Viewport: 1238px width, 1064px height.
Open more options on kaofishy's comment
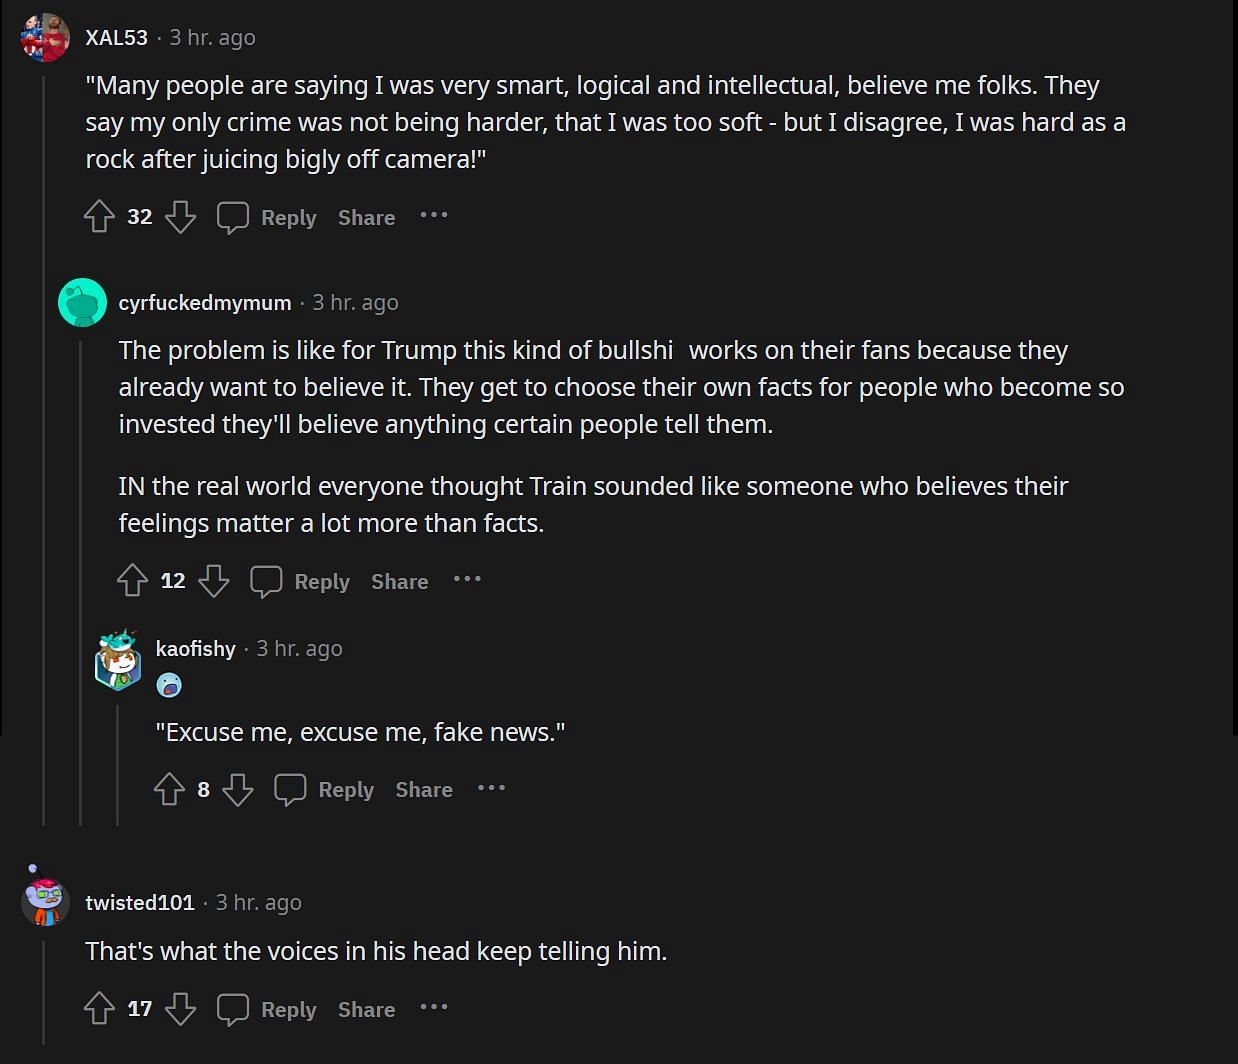pyautogui.click(x=491, y=788)
